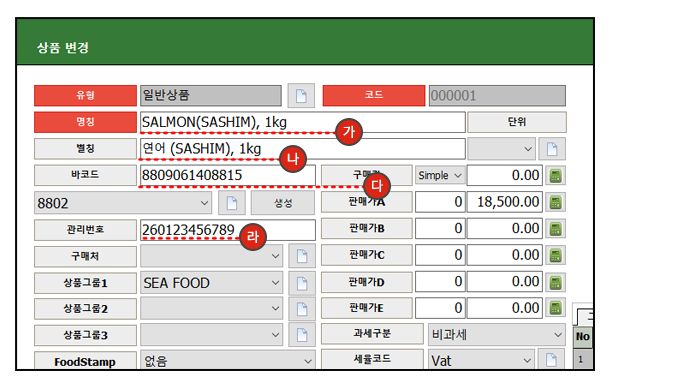Click the document icon next to 일반상품 type field
The height and width of the screenshot is (386, 677).
coord(301,95)
